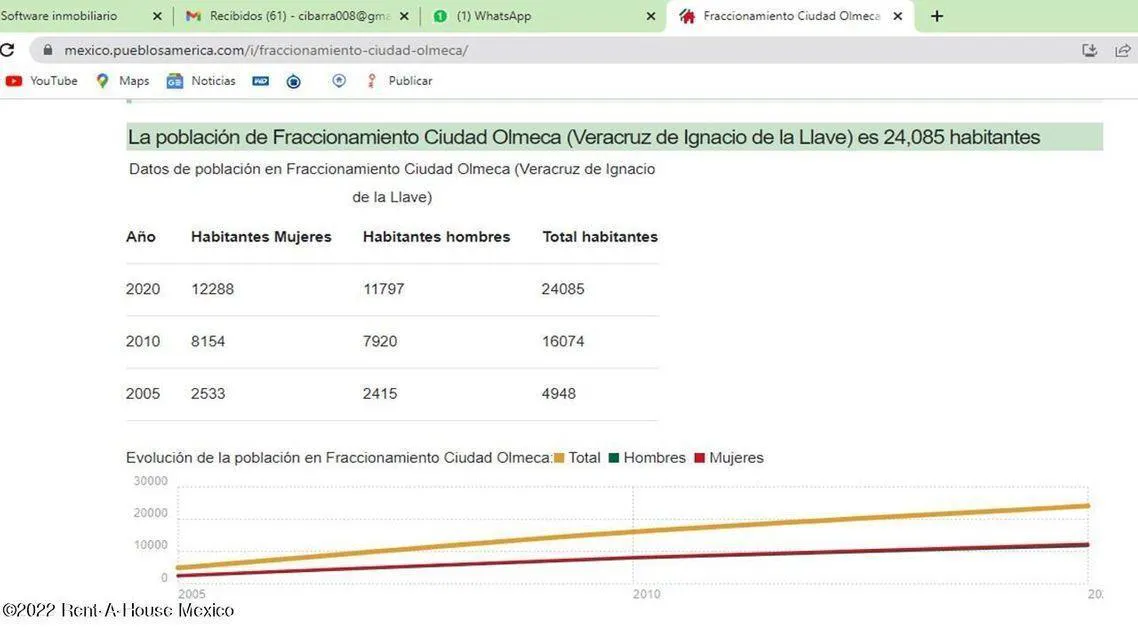Image resolution: width=1138 pixels, height=640 pixels.
Task: Click the blue WD bookmark icon
Action: coord(261,81)
